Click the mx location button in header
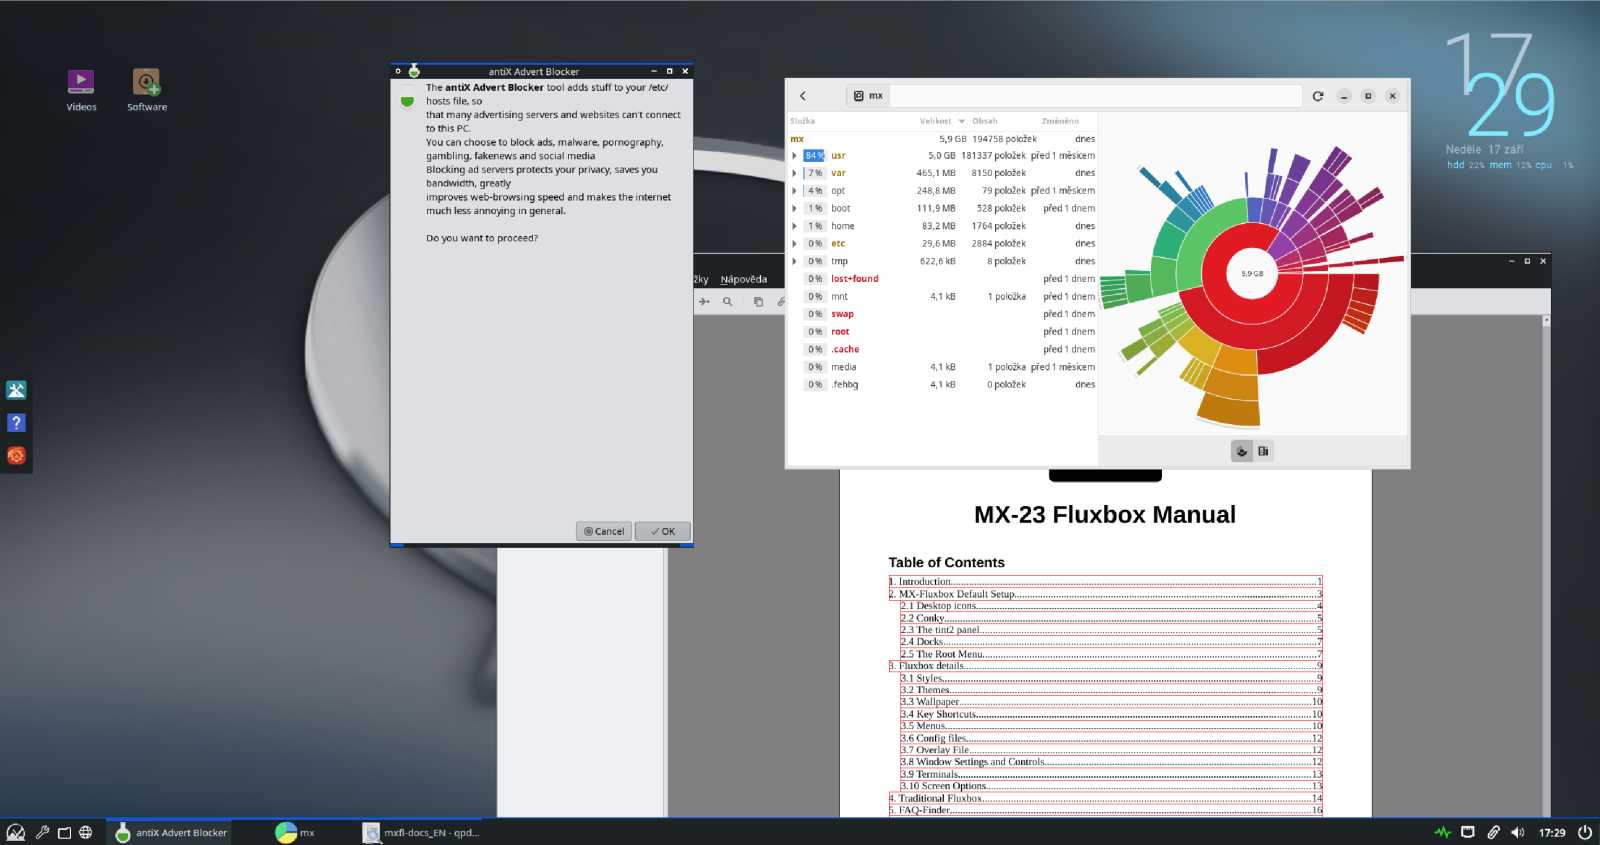1600x845 pixels. 868,96
